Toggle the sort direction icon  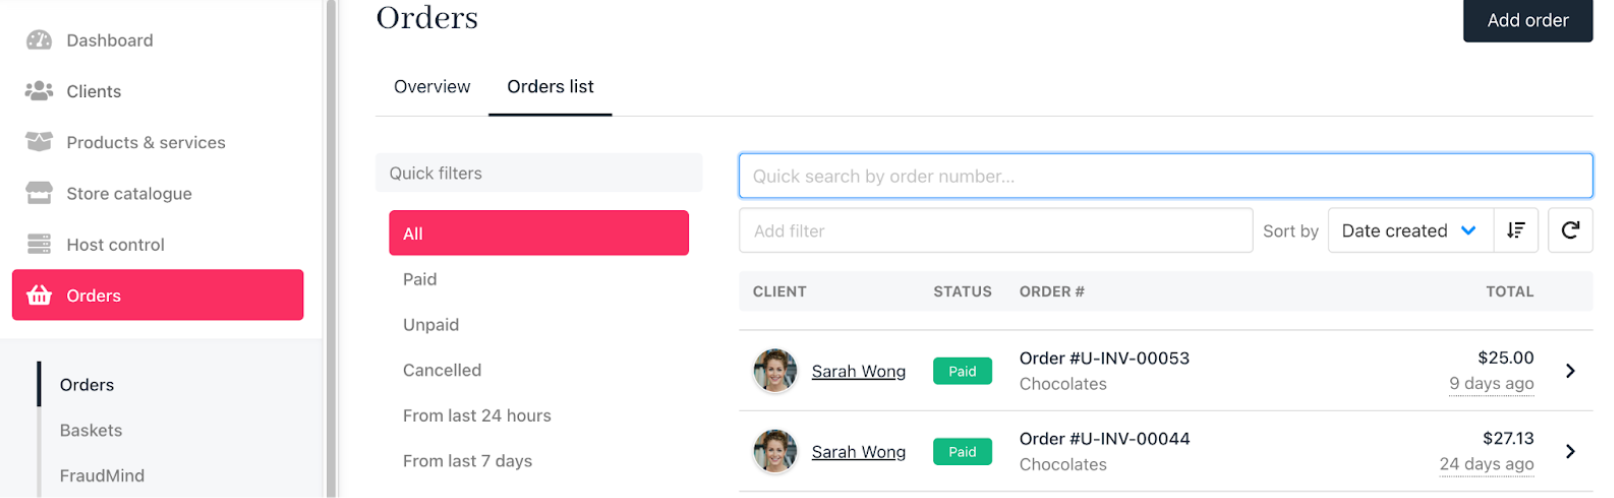(1516, 231)
